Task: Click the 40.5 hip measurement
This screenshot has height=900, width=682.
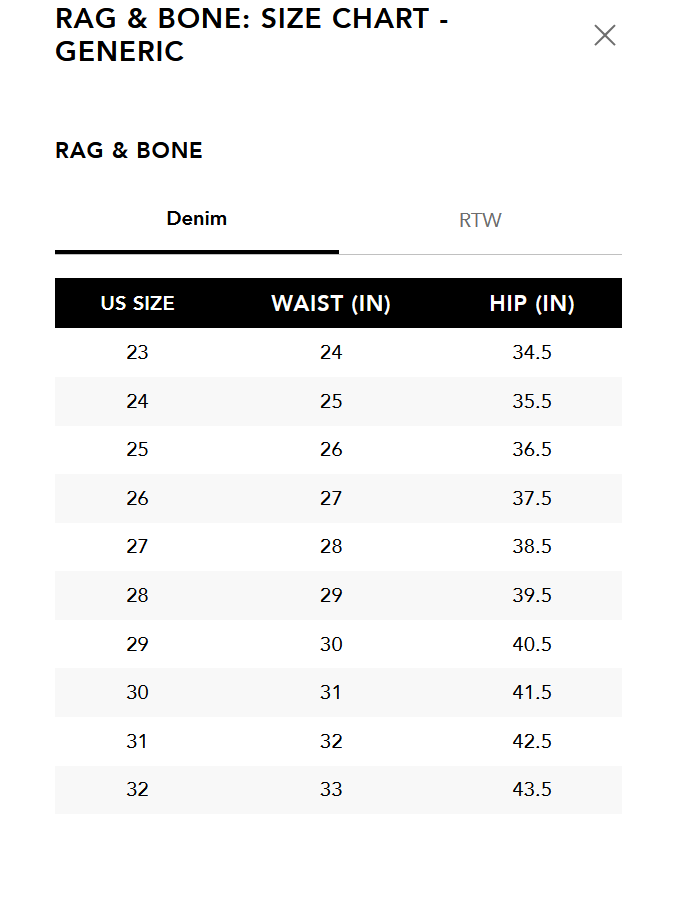Action: pos(532,644)
